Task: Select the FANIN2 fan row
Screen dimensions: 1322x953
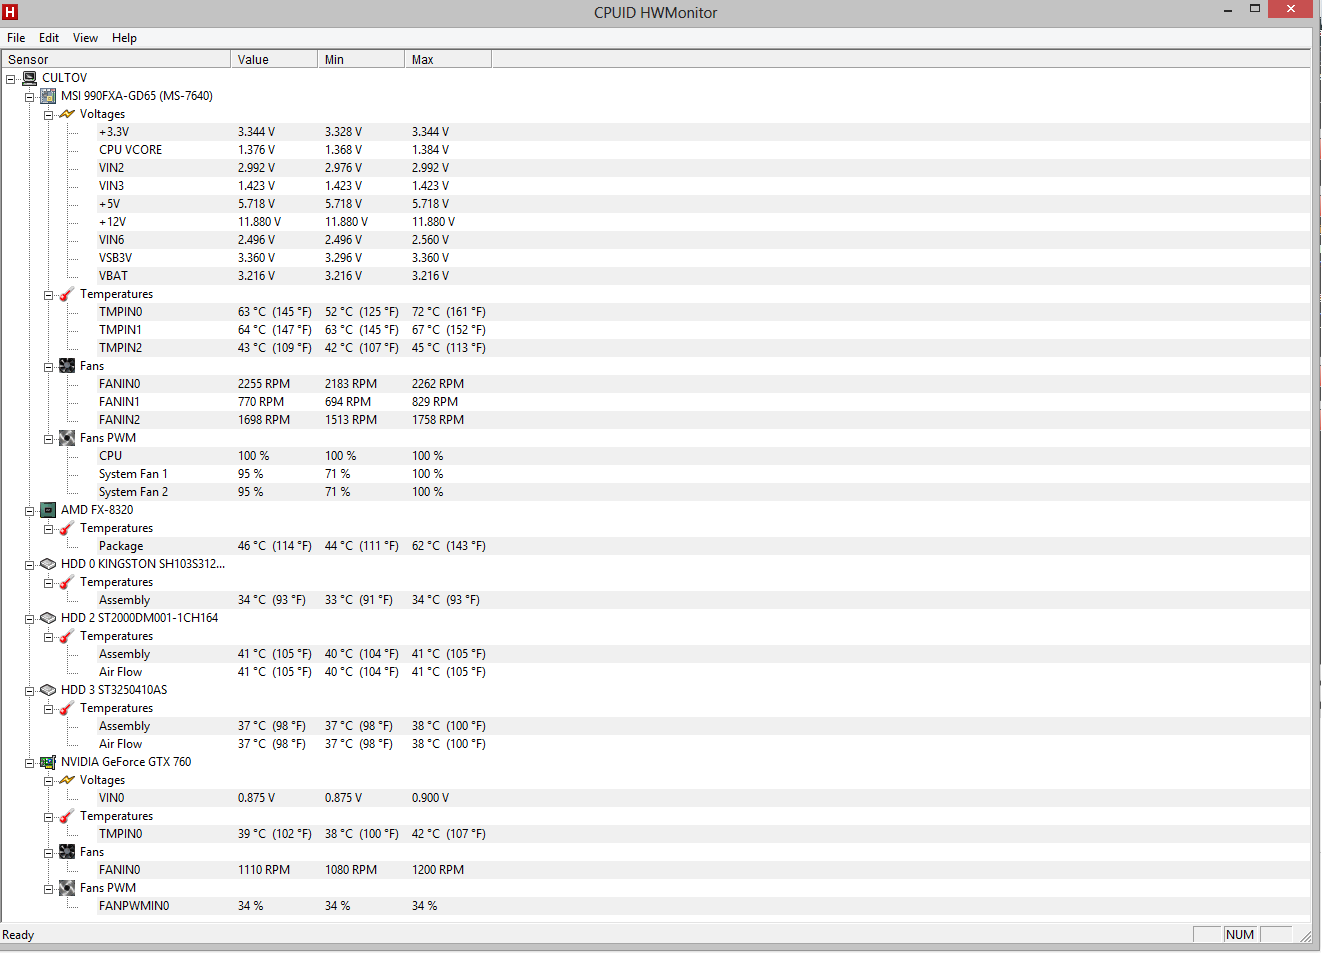Action: coord(656,420)
